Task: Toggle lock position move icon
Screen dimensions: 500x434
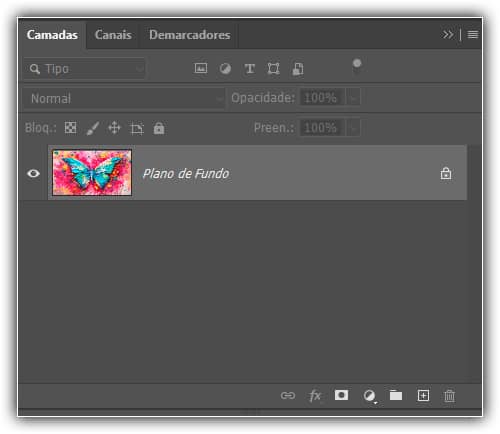Action: [114, 128]
